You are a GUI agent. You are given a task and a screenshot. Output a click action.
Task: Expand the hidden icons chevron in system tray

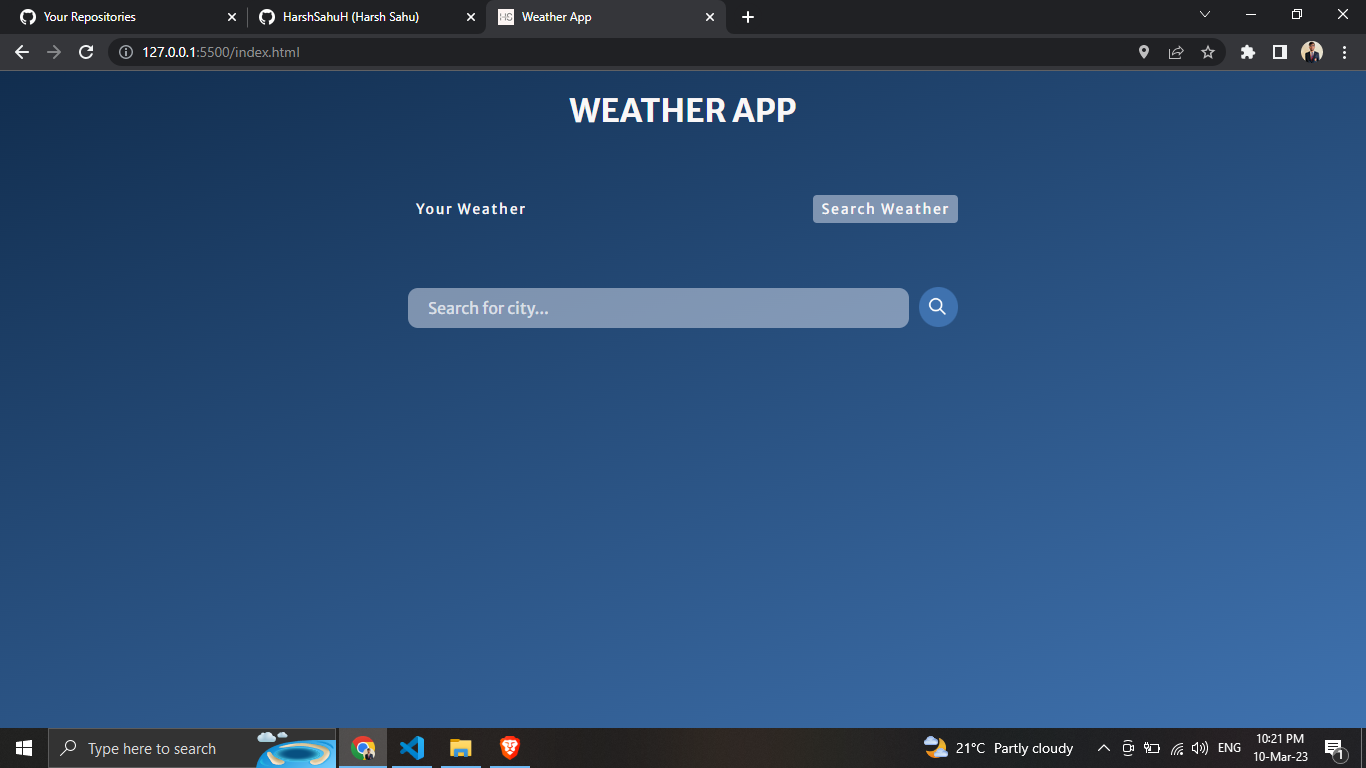point(1103,747)
